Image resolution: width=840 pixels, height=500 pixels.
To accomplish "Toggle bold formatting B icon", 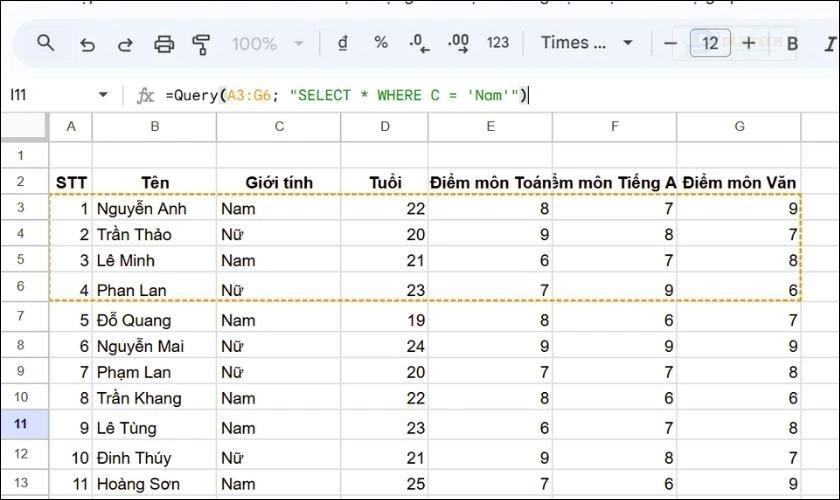I will tap(792, 43).
